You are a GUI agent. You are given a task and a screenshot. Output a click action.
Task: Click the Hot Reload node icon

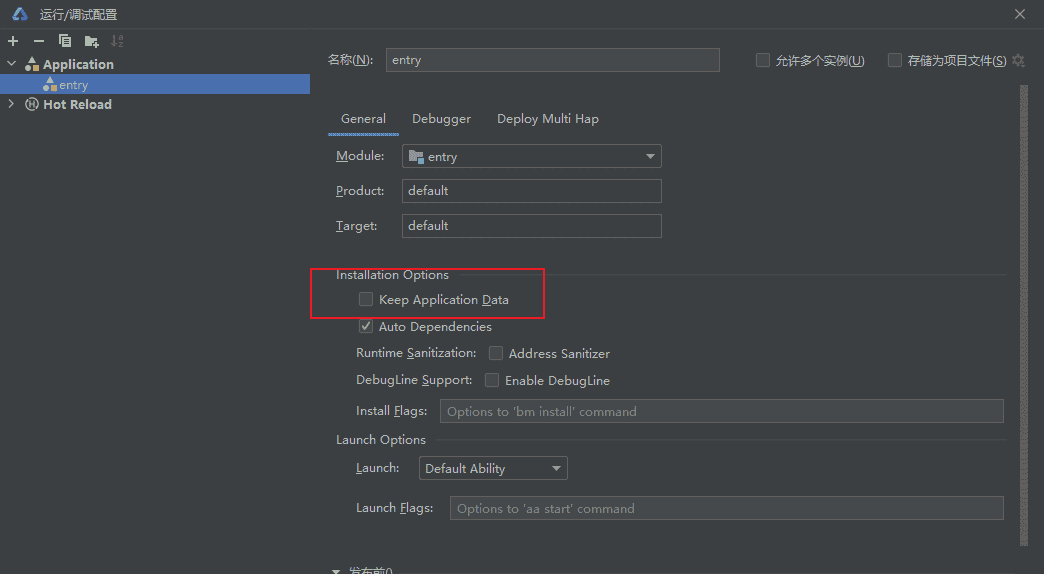tap(32, 105)
